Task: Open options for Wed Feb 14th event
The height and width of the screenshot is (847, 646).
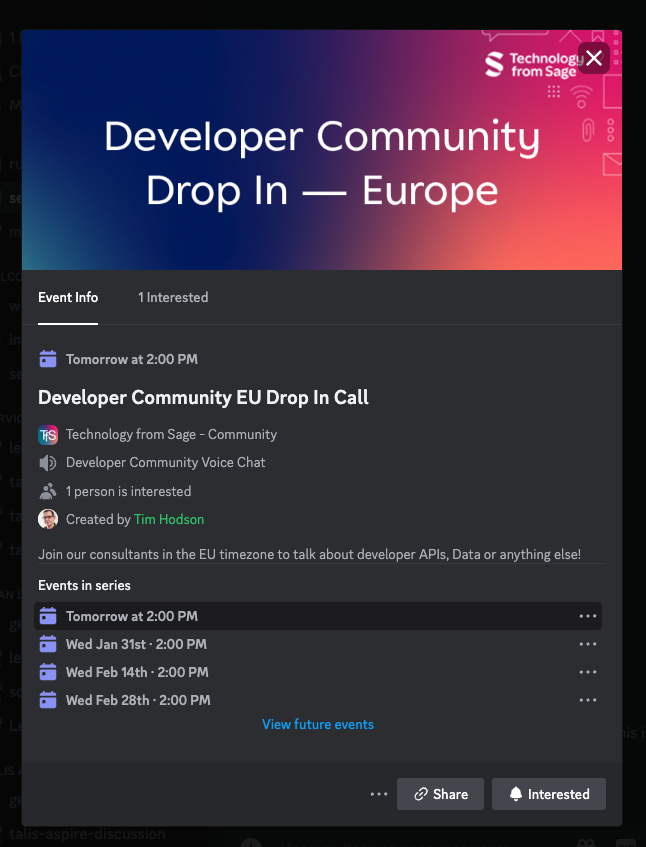Action: tap(588, 672)
